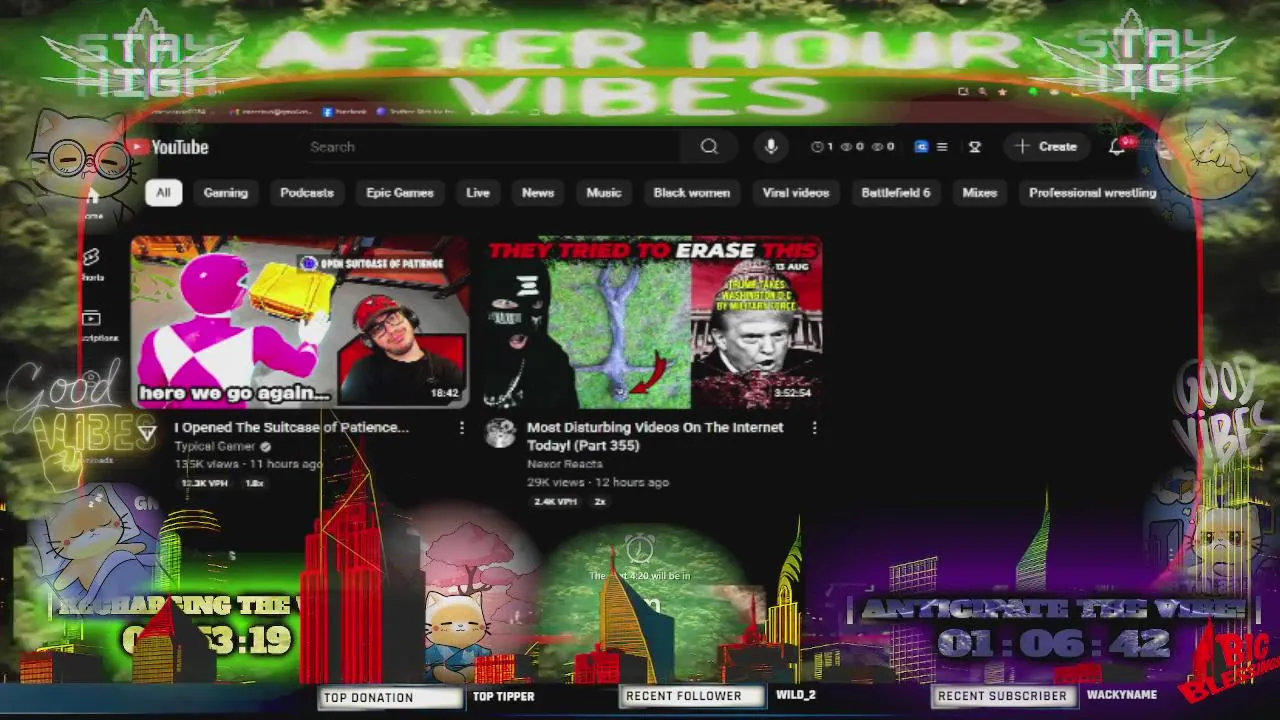Select the Black women filter chip
The image size is (1280, 720).
(x=692, y=193)
